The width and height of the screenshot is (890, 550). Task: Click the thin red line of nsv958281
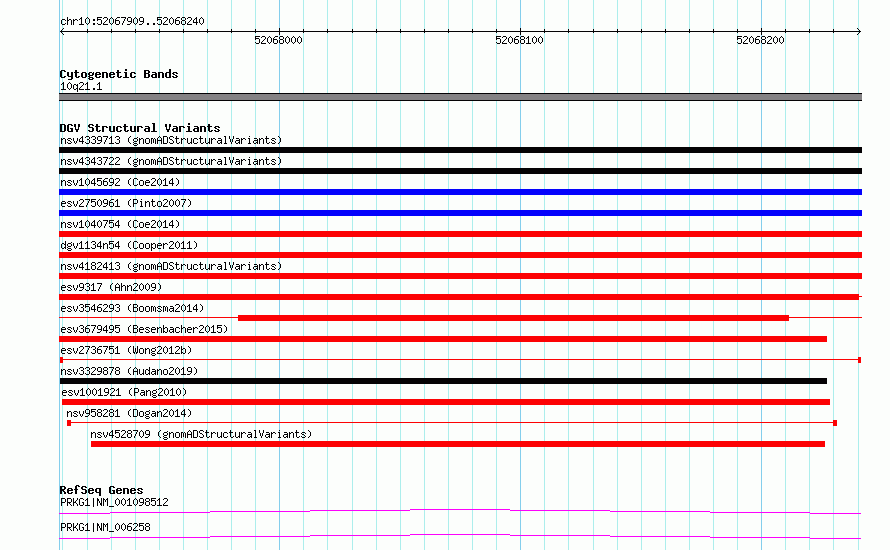(x=452, y=423)
